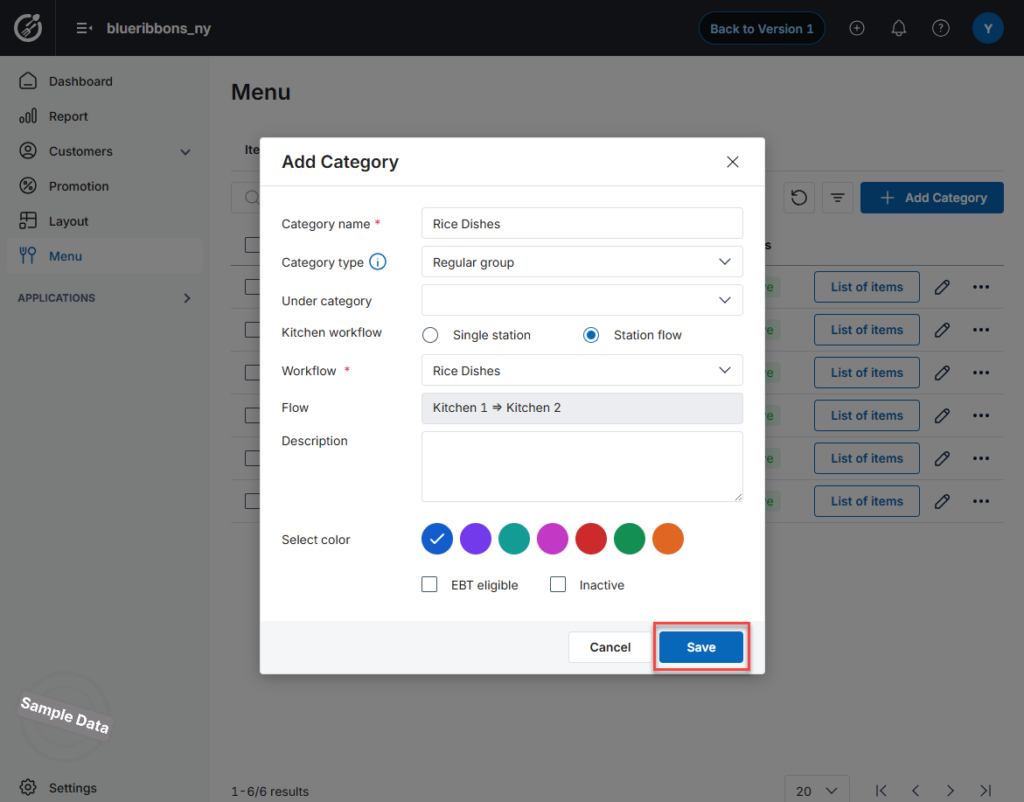Viewport: 1024px width, 802px height.
Task: Select the blue color swatch
Action: 437,539
